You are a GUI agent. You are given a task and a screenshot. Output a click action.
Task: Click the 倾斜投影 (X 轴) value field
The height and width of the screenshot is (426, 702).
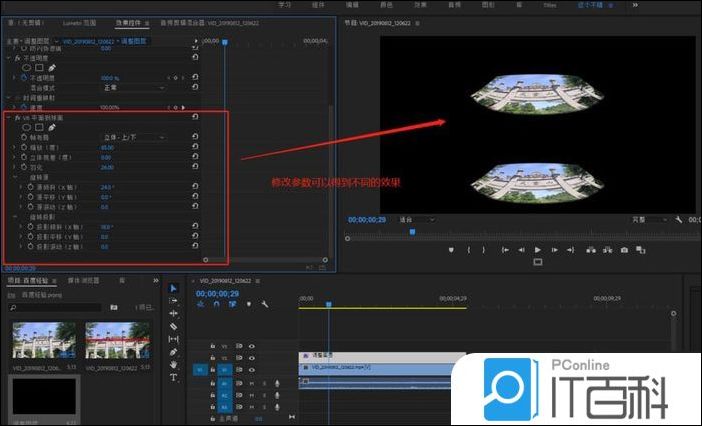106,227
